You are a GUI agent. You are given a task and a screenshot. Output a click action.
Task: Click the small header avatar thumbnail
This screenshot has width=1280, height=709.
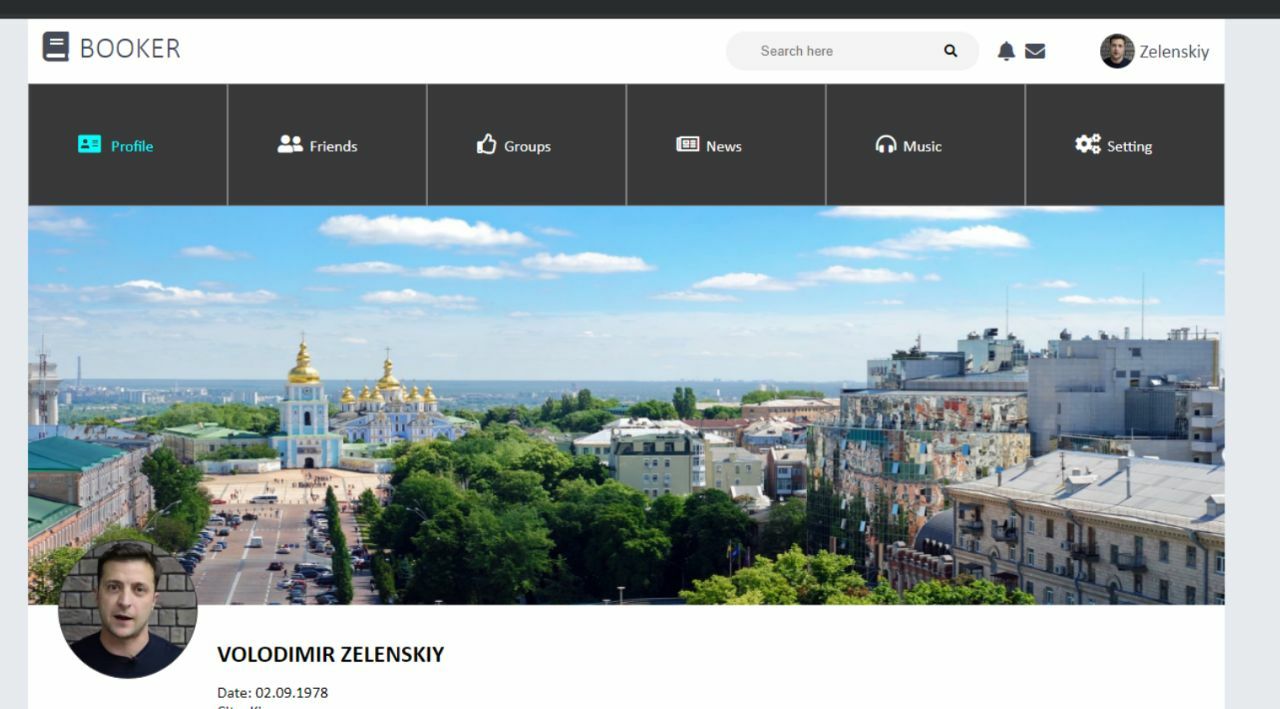(1117, 51)
